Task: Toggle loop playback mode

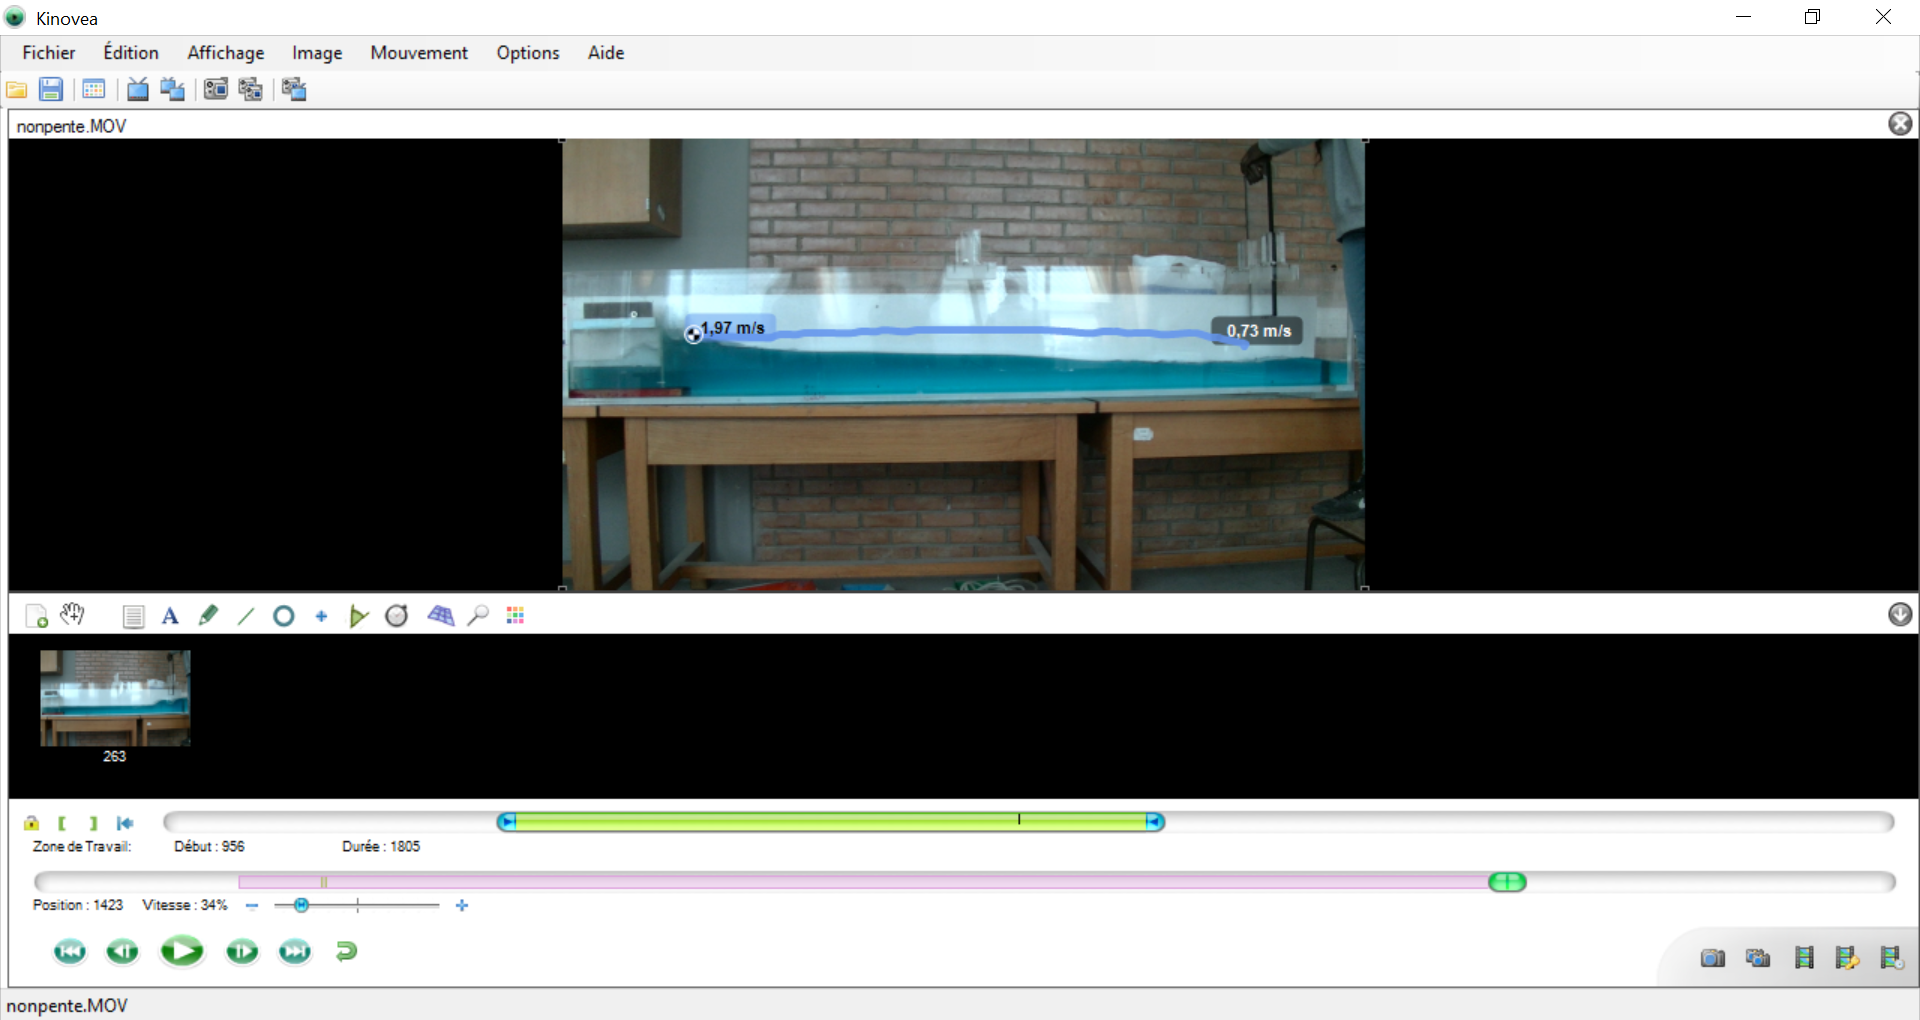Action: (346, 951)
